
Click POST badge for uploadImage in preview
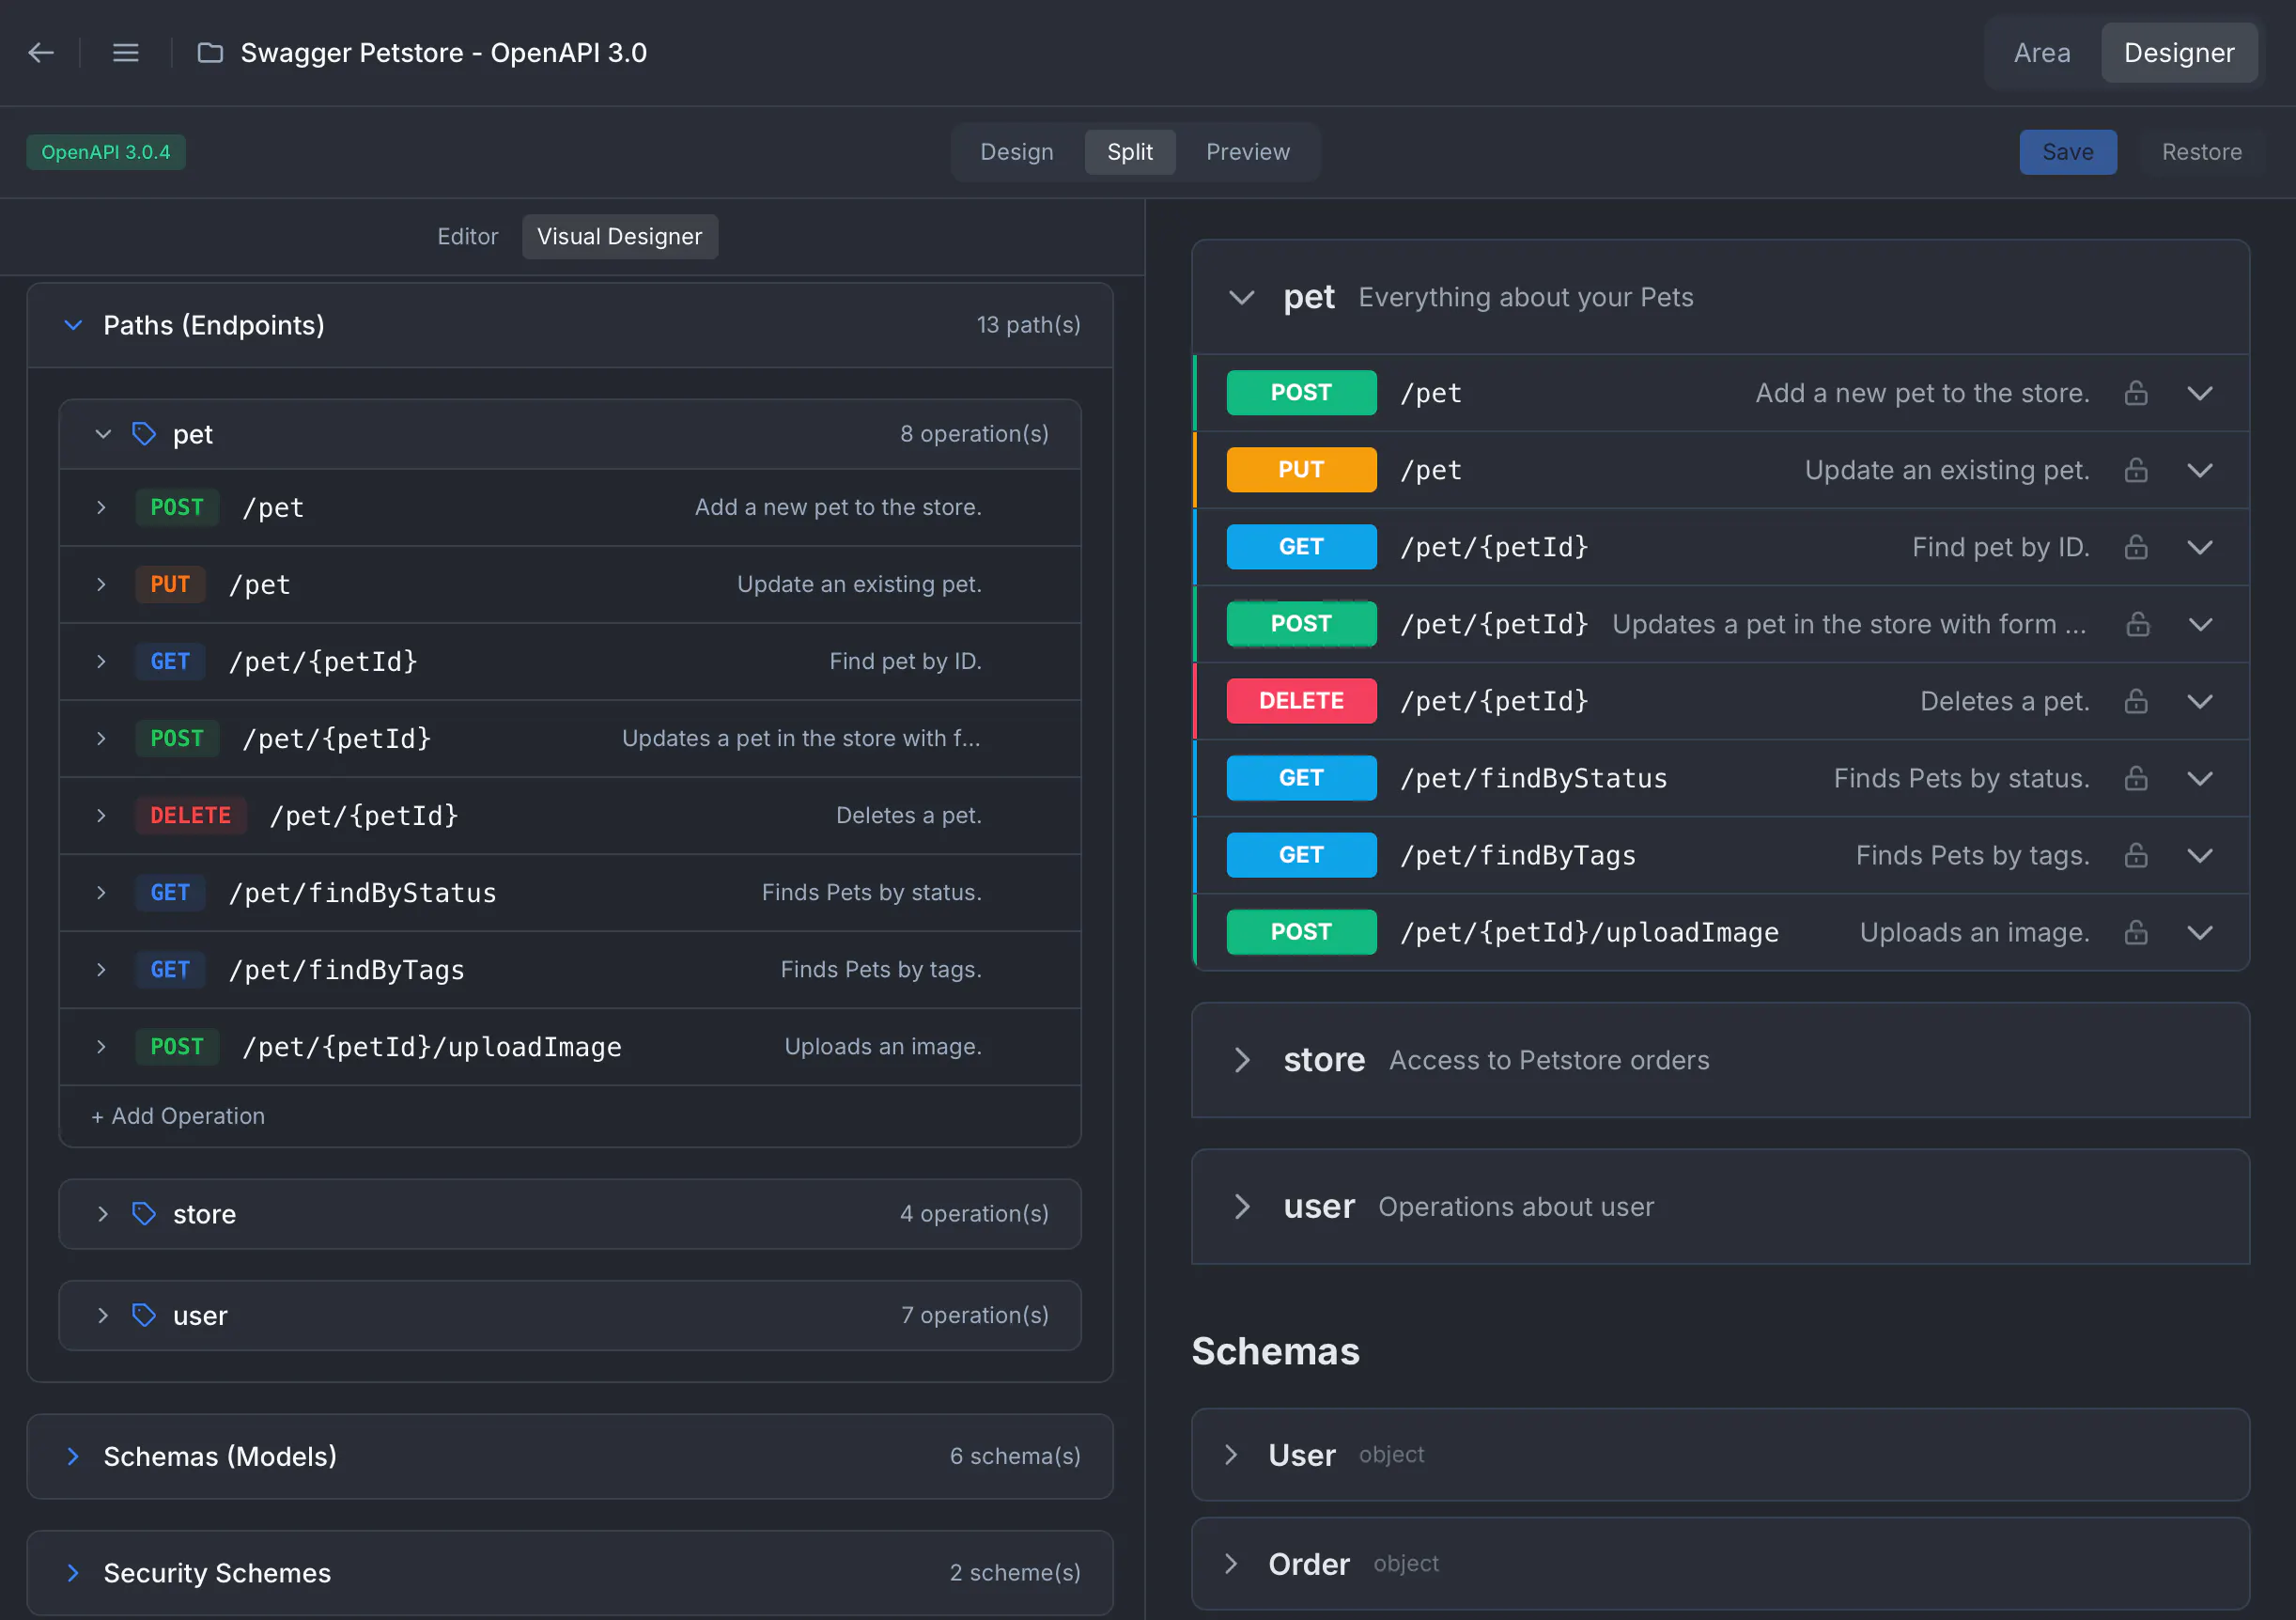1301,932
